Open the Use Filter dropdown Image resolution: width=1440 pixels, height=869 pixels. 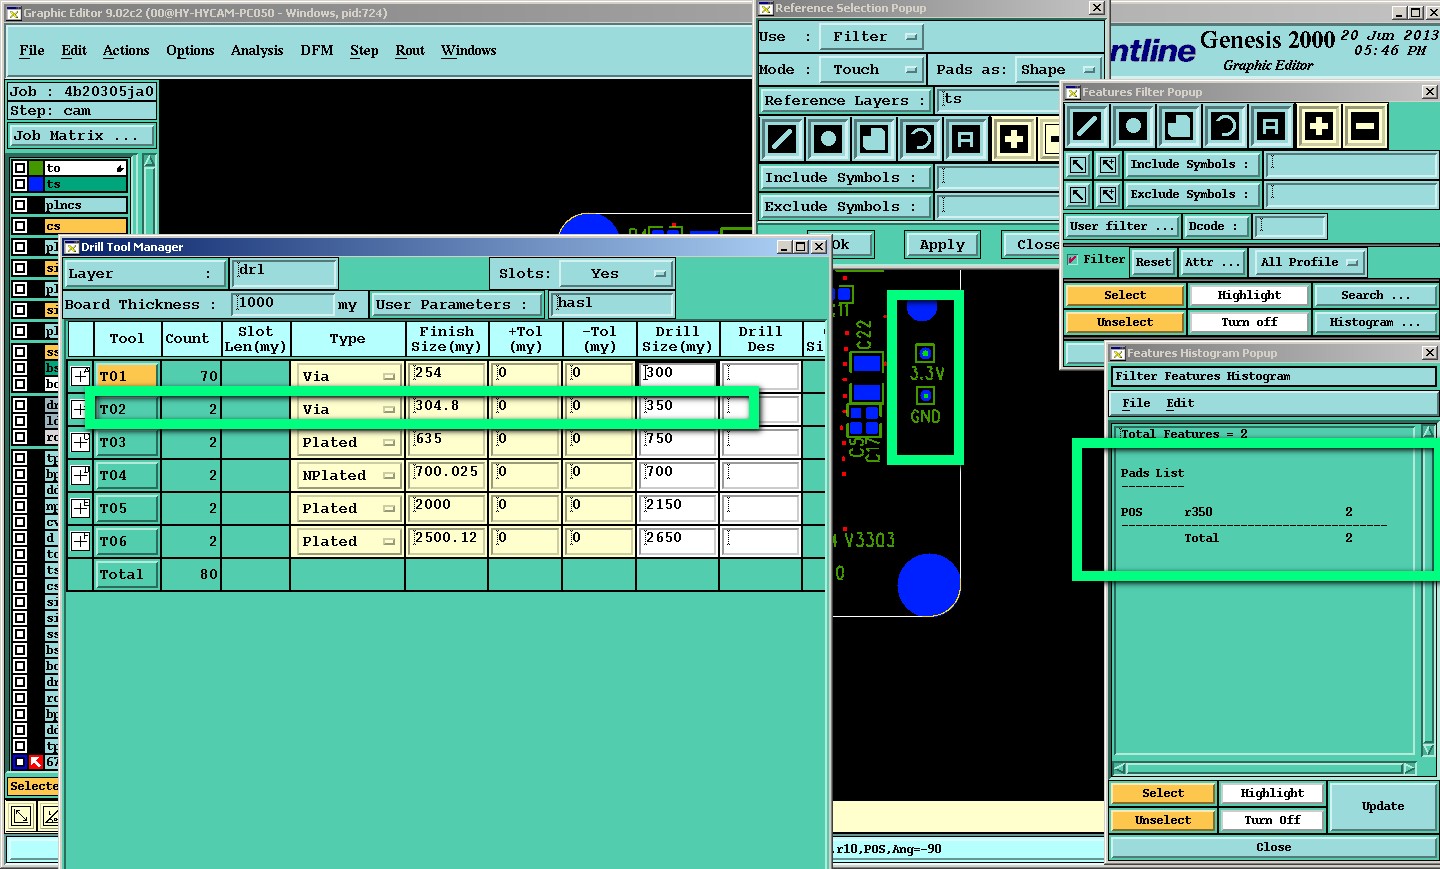coord(872,37)
